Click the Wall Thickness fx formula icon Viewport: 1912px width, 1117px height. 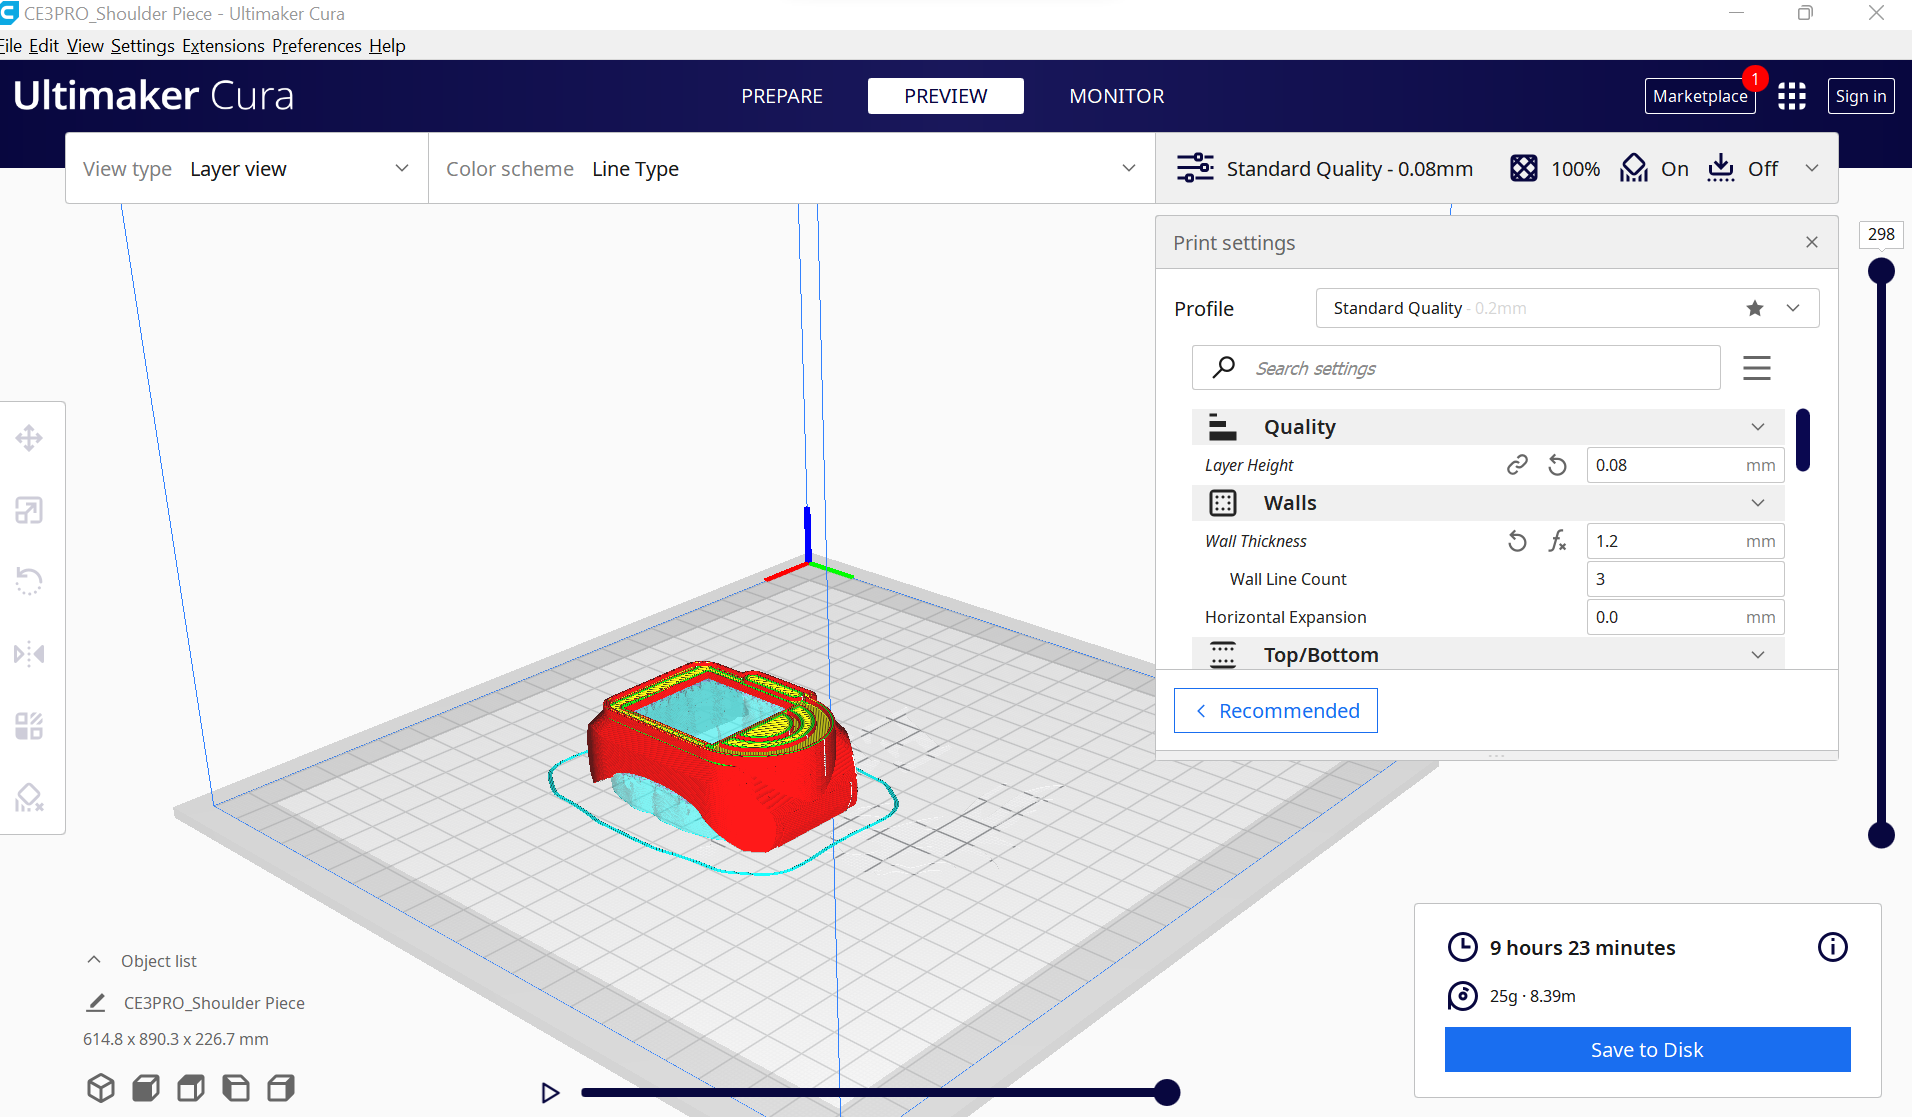coord(1557,541)
